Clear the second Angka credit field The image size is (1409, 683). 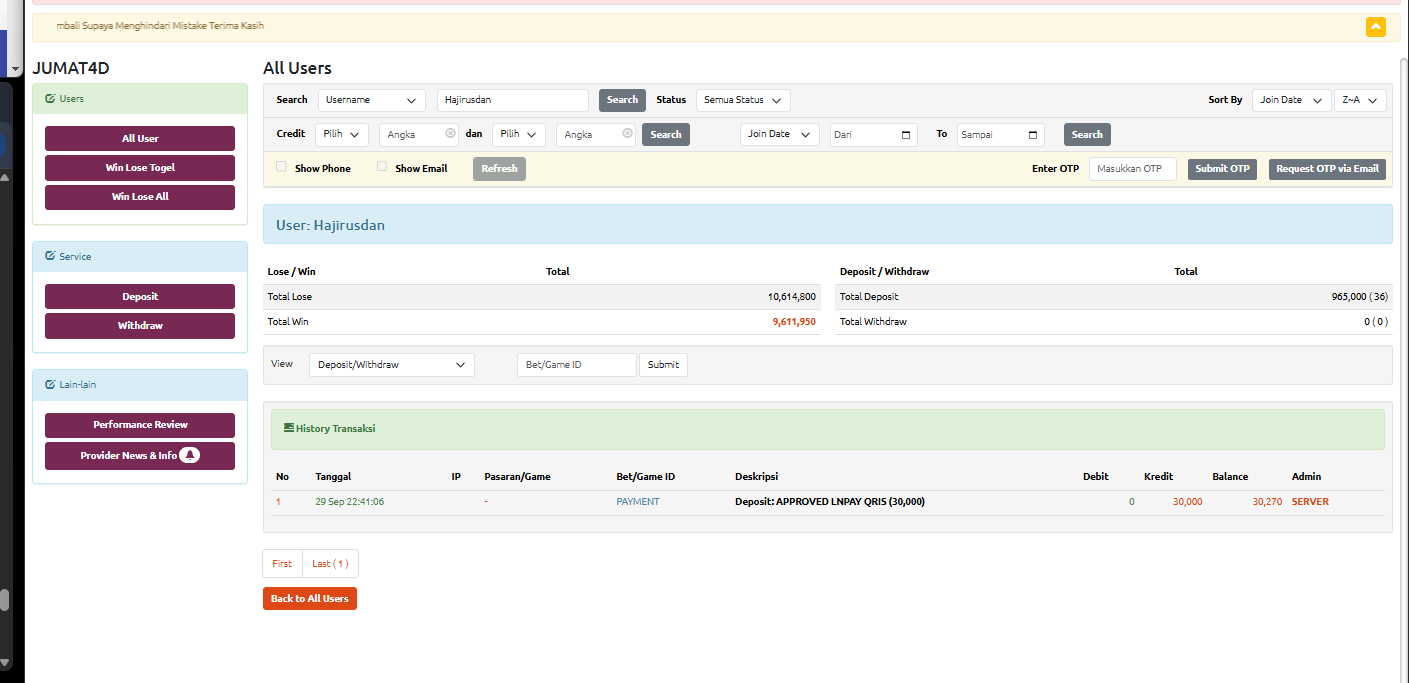[627, 134]
